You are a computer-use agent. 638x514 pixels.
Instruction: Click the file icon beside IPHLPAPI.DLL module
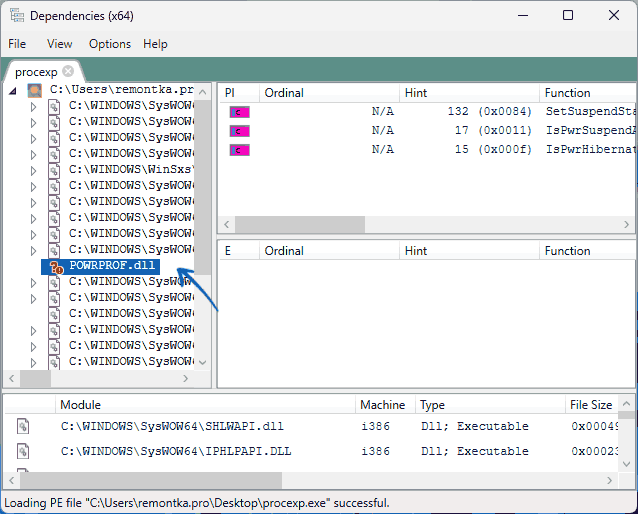[23, 451]
